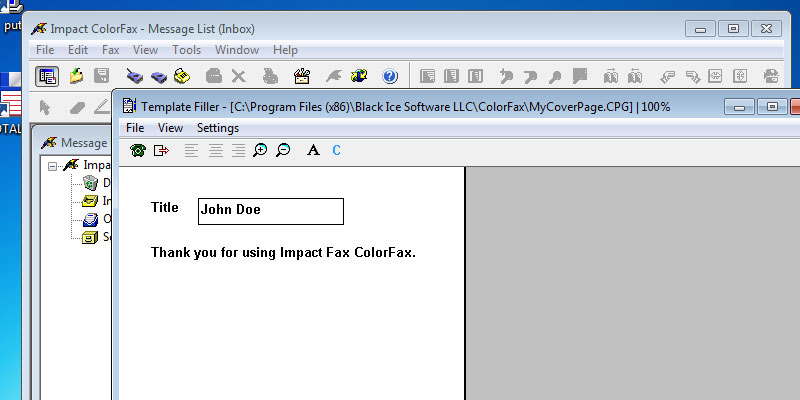This screenshot has height=400, width=800.
Task: Open the Fax menu in ColorFax
Action: pyautogui.click(x=111, y=50)
